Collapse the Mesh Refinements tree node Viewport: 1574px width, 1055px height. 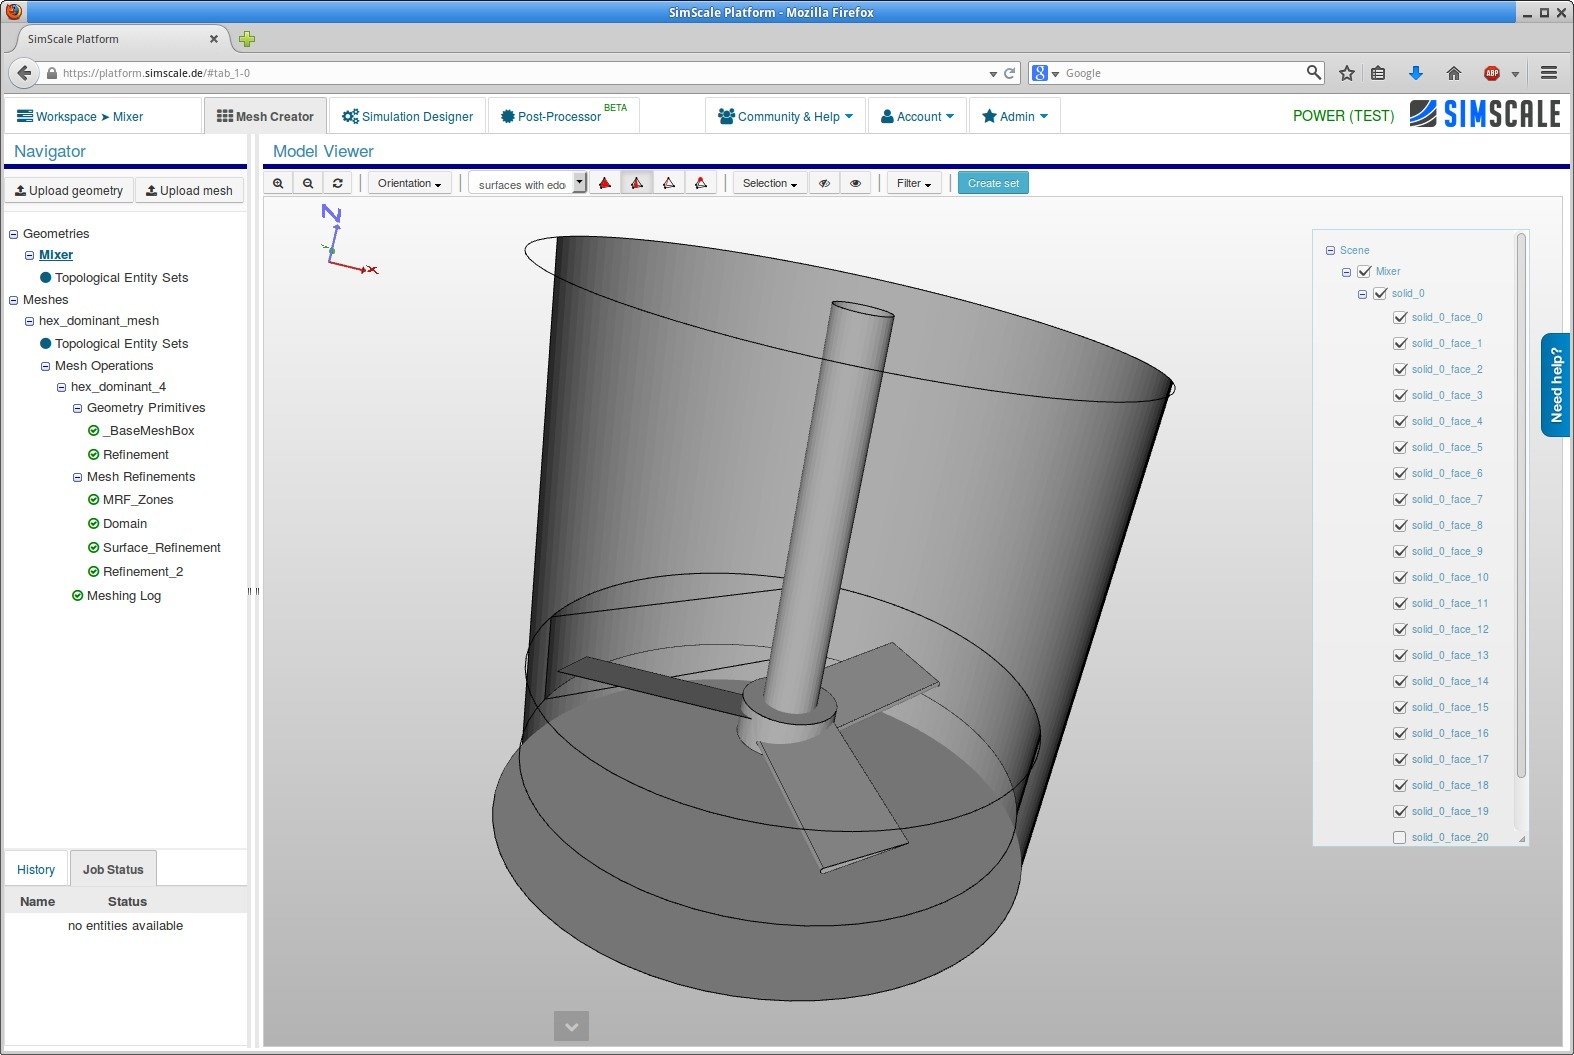(x=77, y=477)
